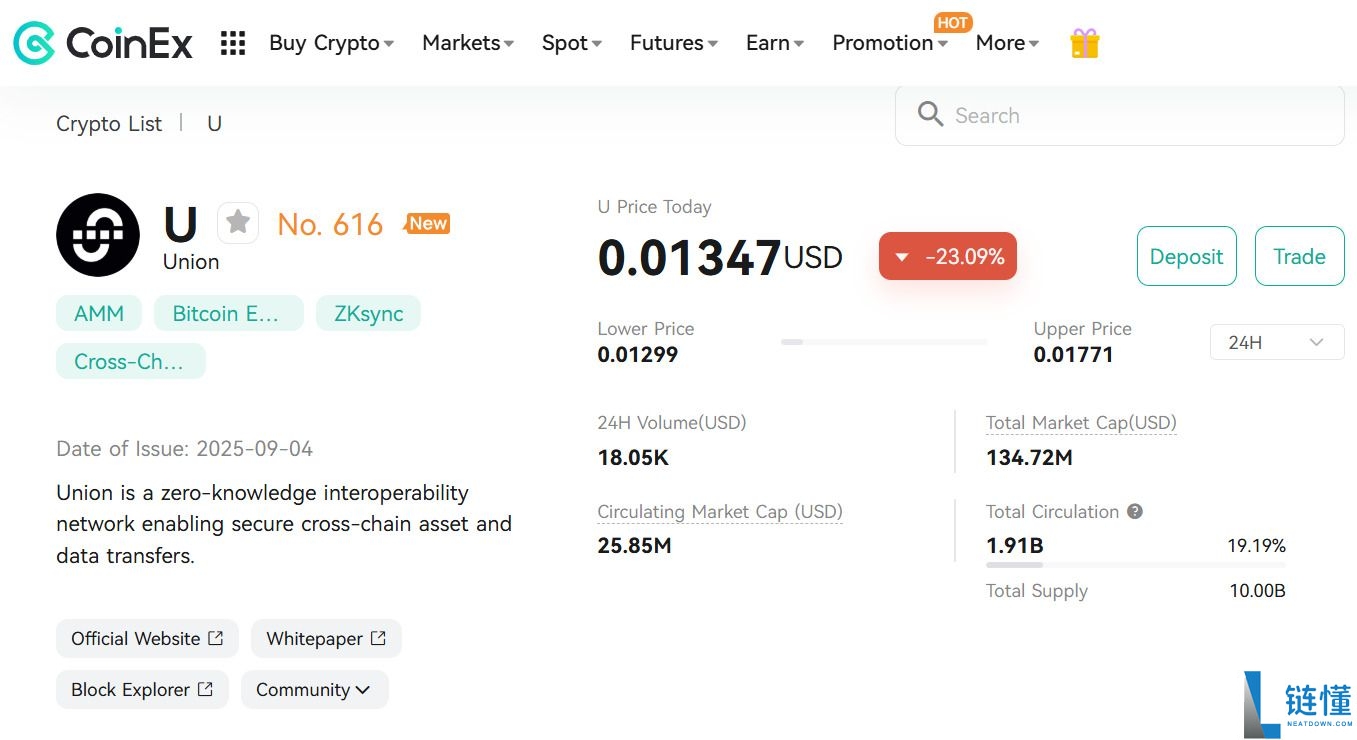Toggle the favorite star for U

pyautogui.click(x=238, y=222)
